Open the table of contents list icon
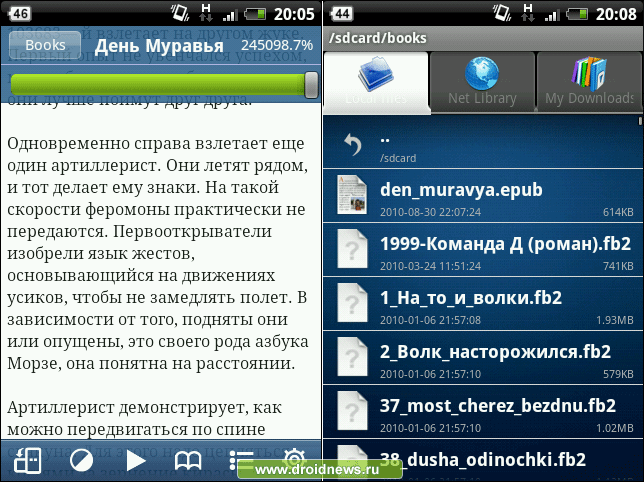This screenshot has width=644, height=482. [x=242, y=459]
